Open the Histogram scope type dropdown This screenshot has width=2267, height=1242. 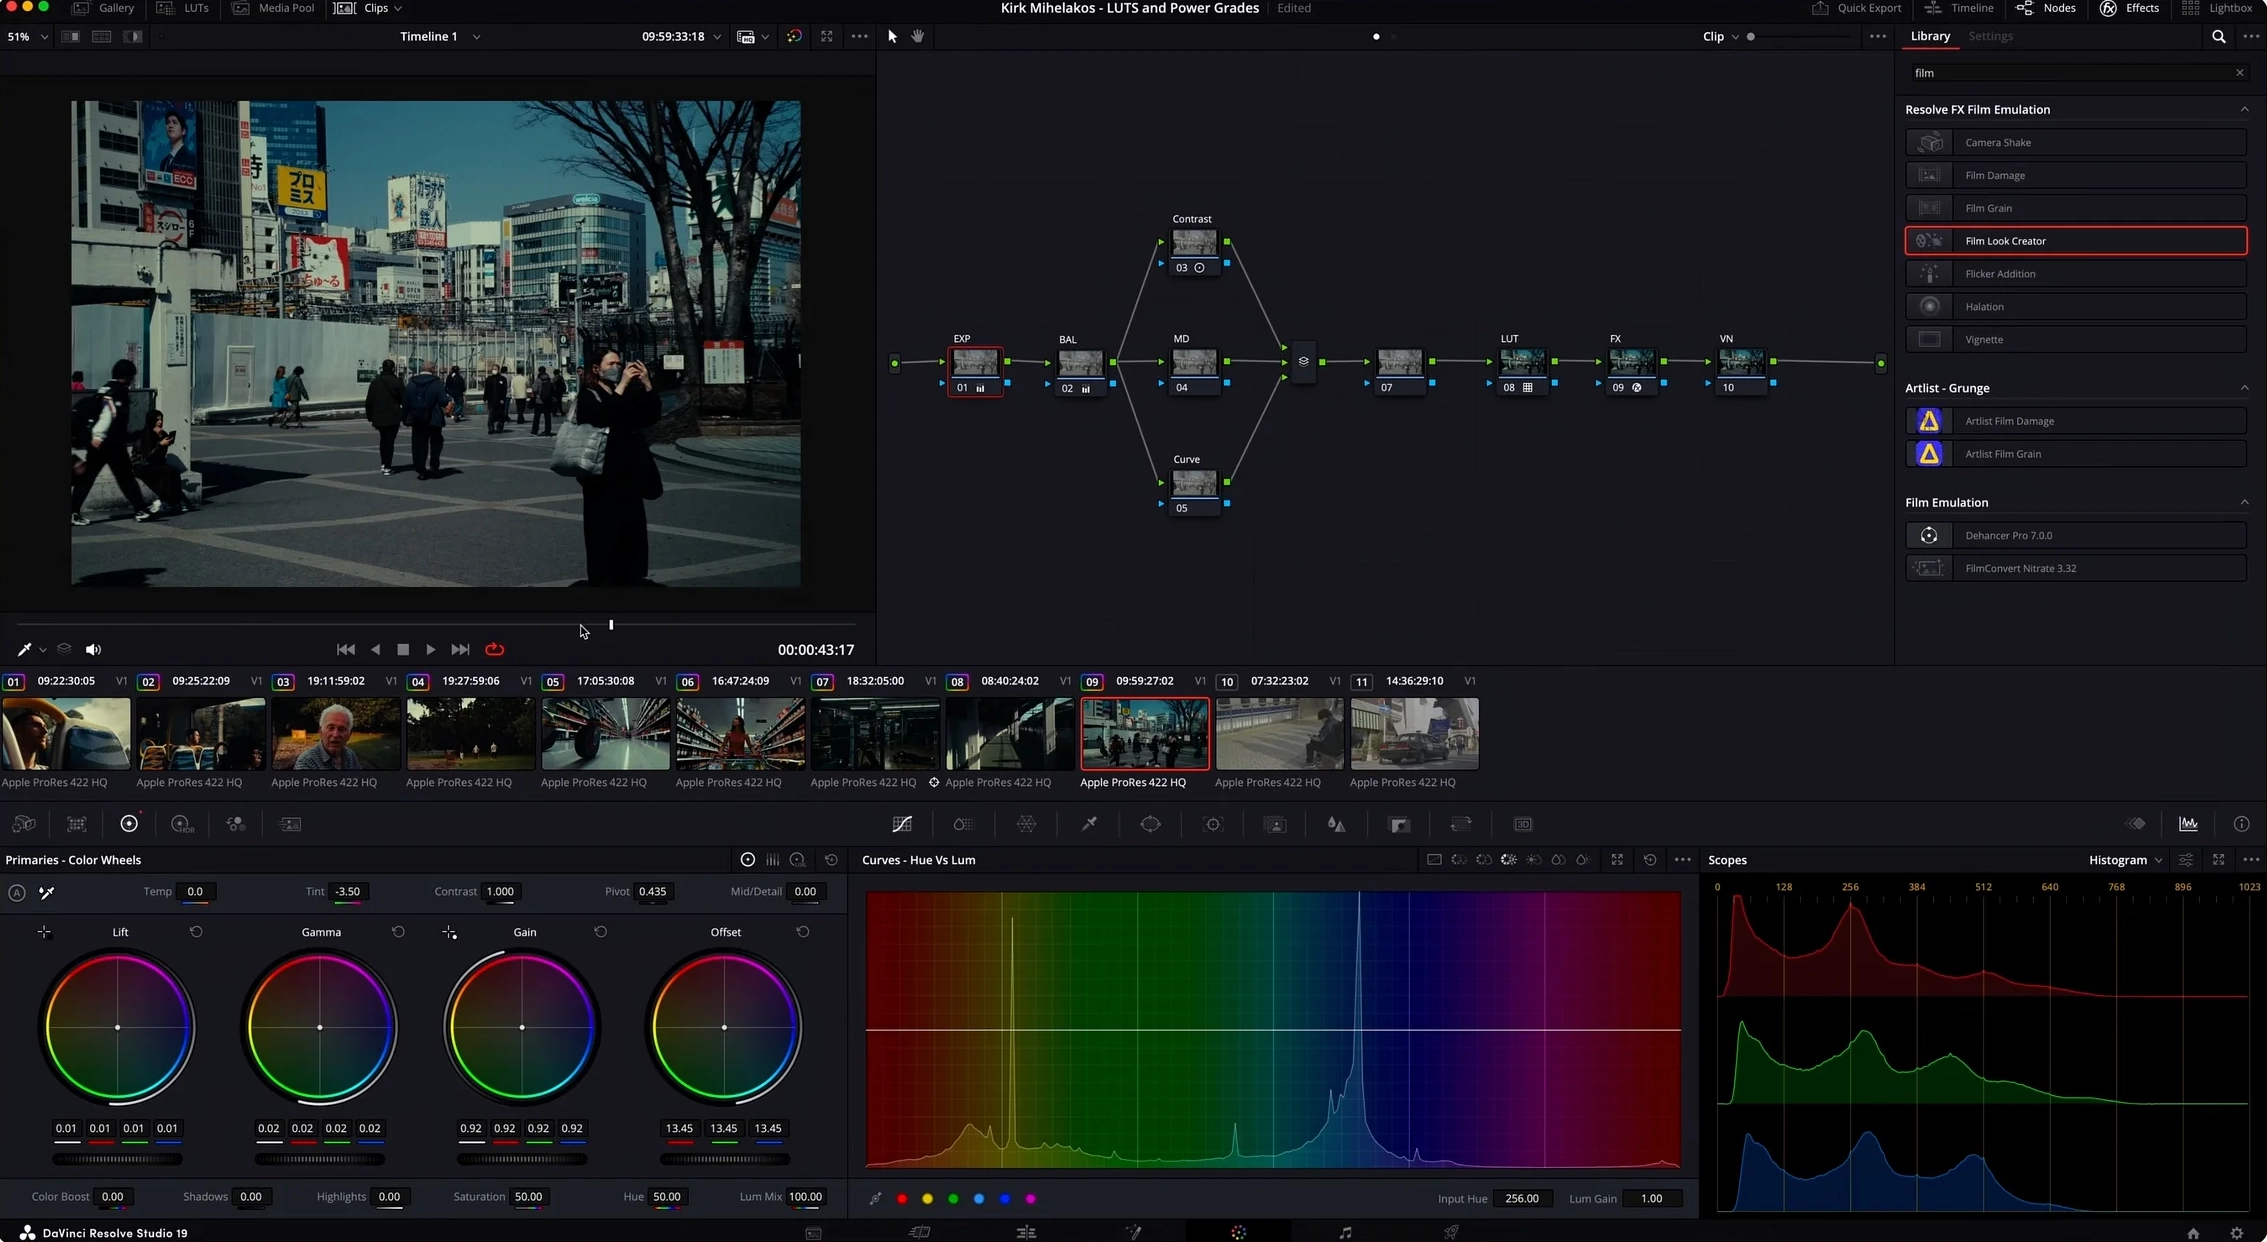2125,860
